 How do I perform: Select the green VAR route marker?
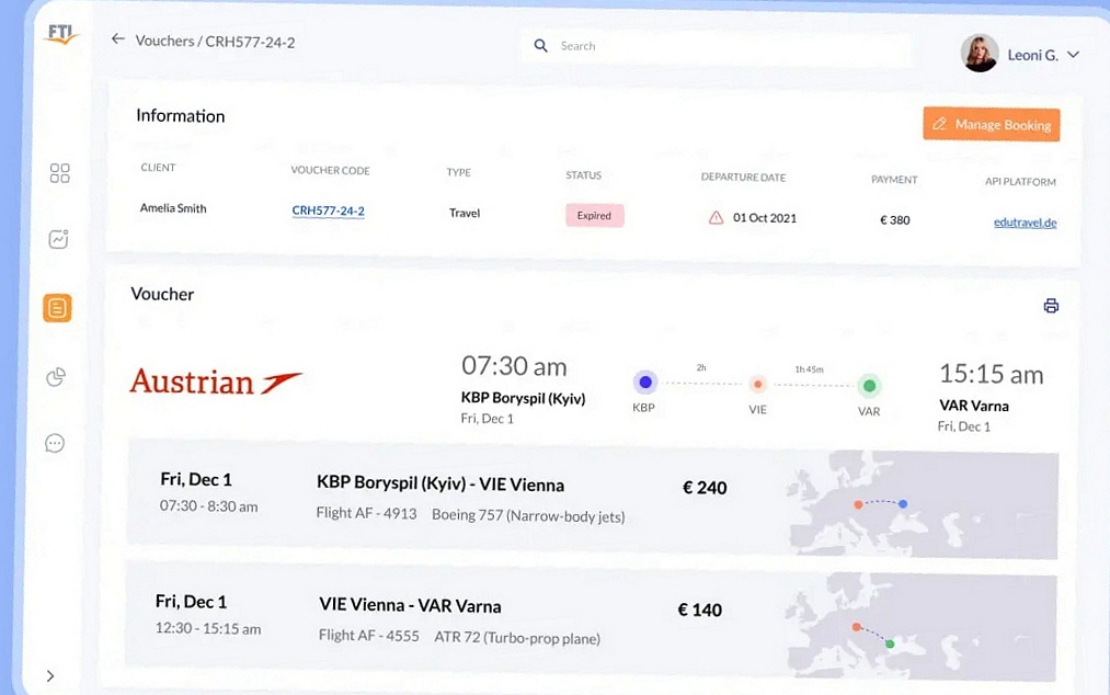pos(869,386)
